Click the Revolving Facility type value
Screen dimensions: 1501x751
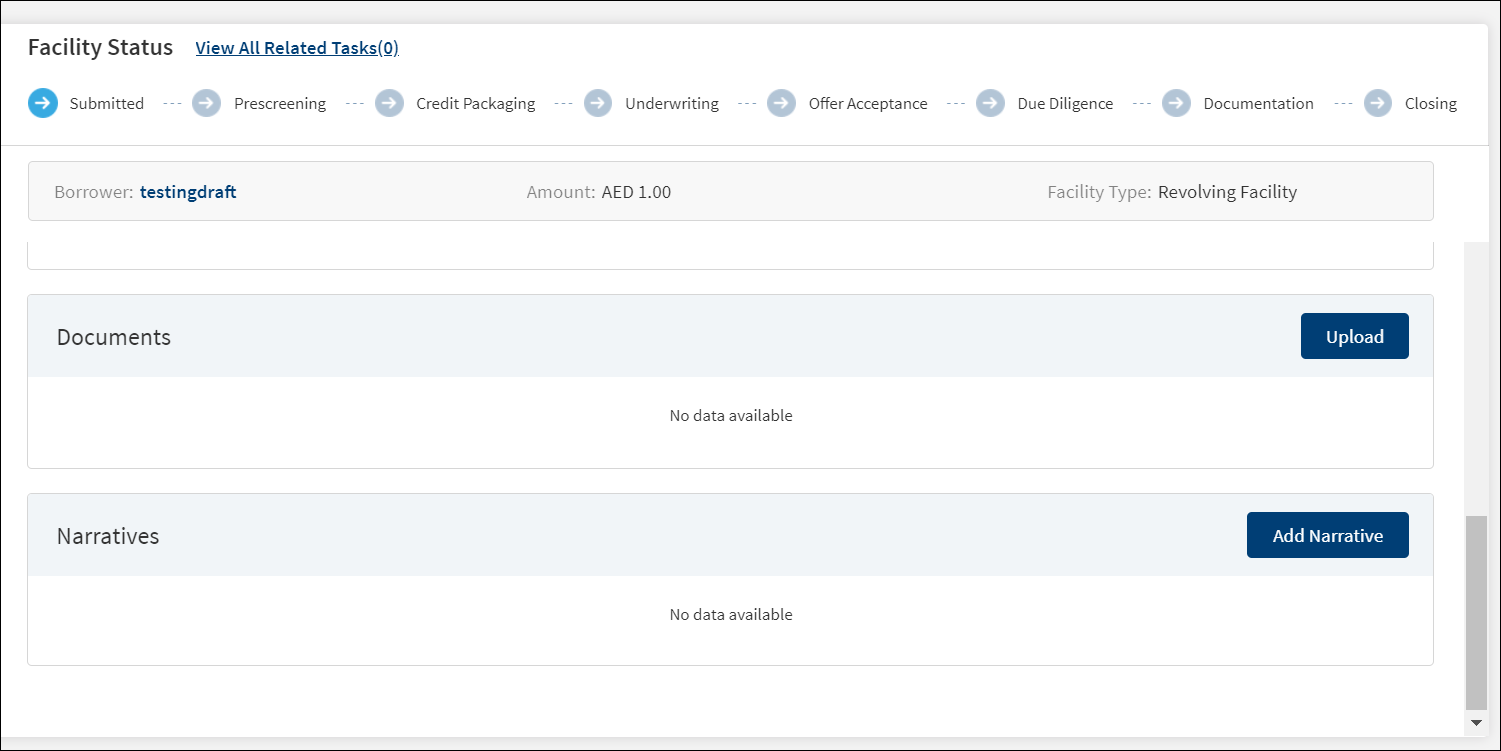pos(1227,192)
